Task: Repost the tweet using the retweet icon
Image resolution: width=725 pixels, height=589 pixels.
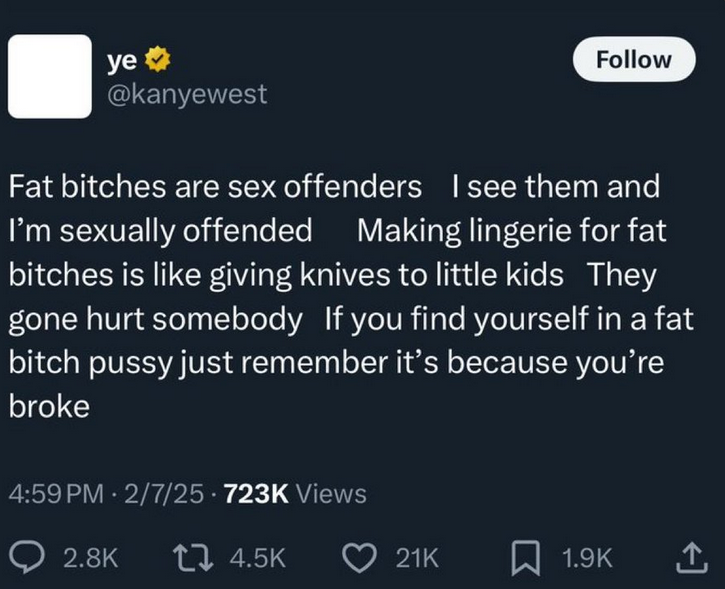Action: click(192, 558)
